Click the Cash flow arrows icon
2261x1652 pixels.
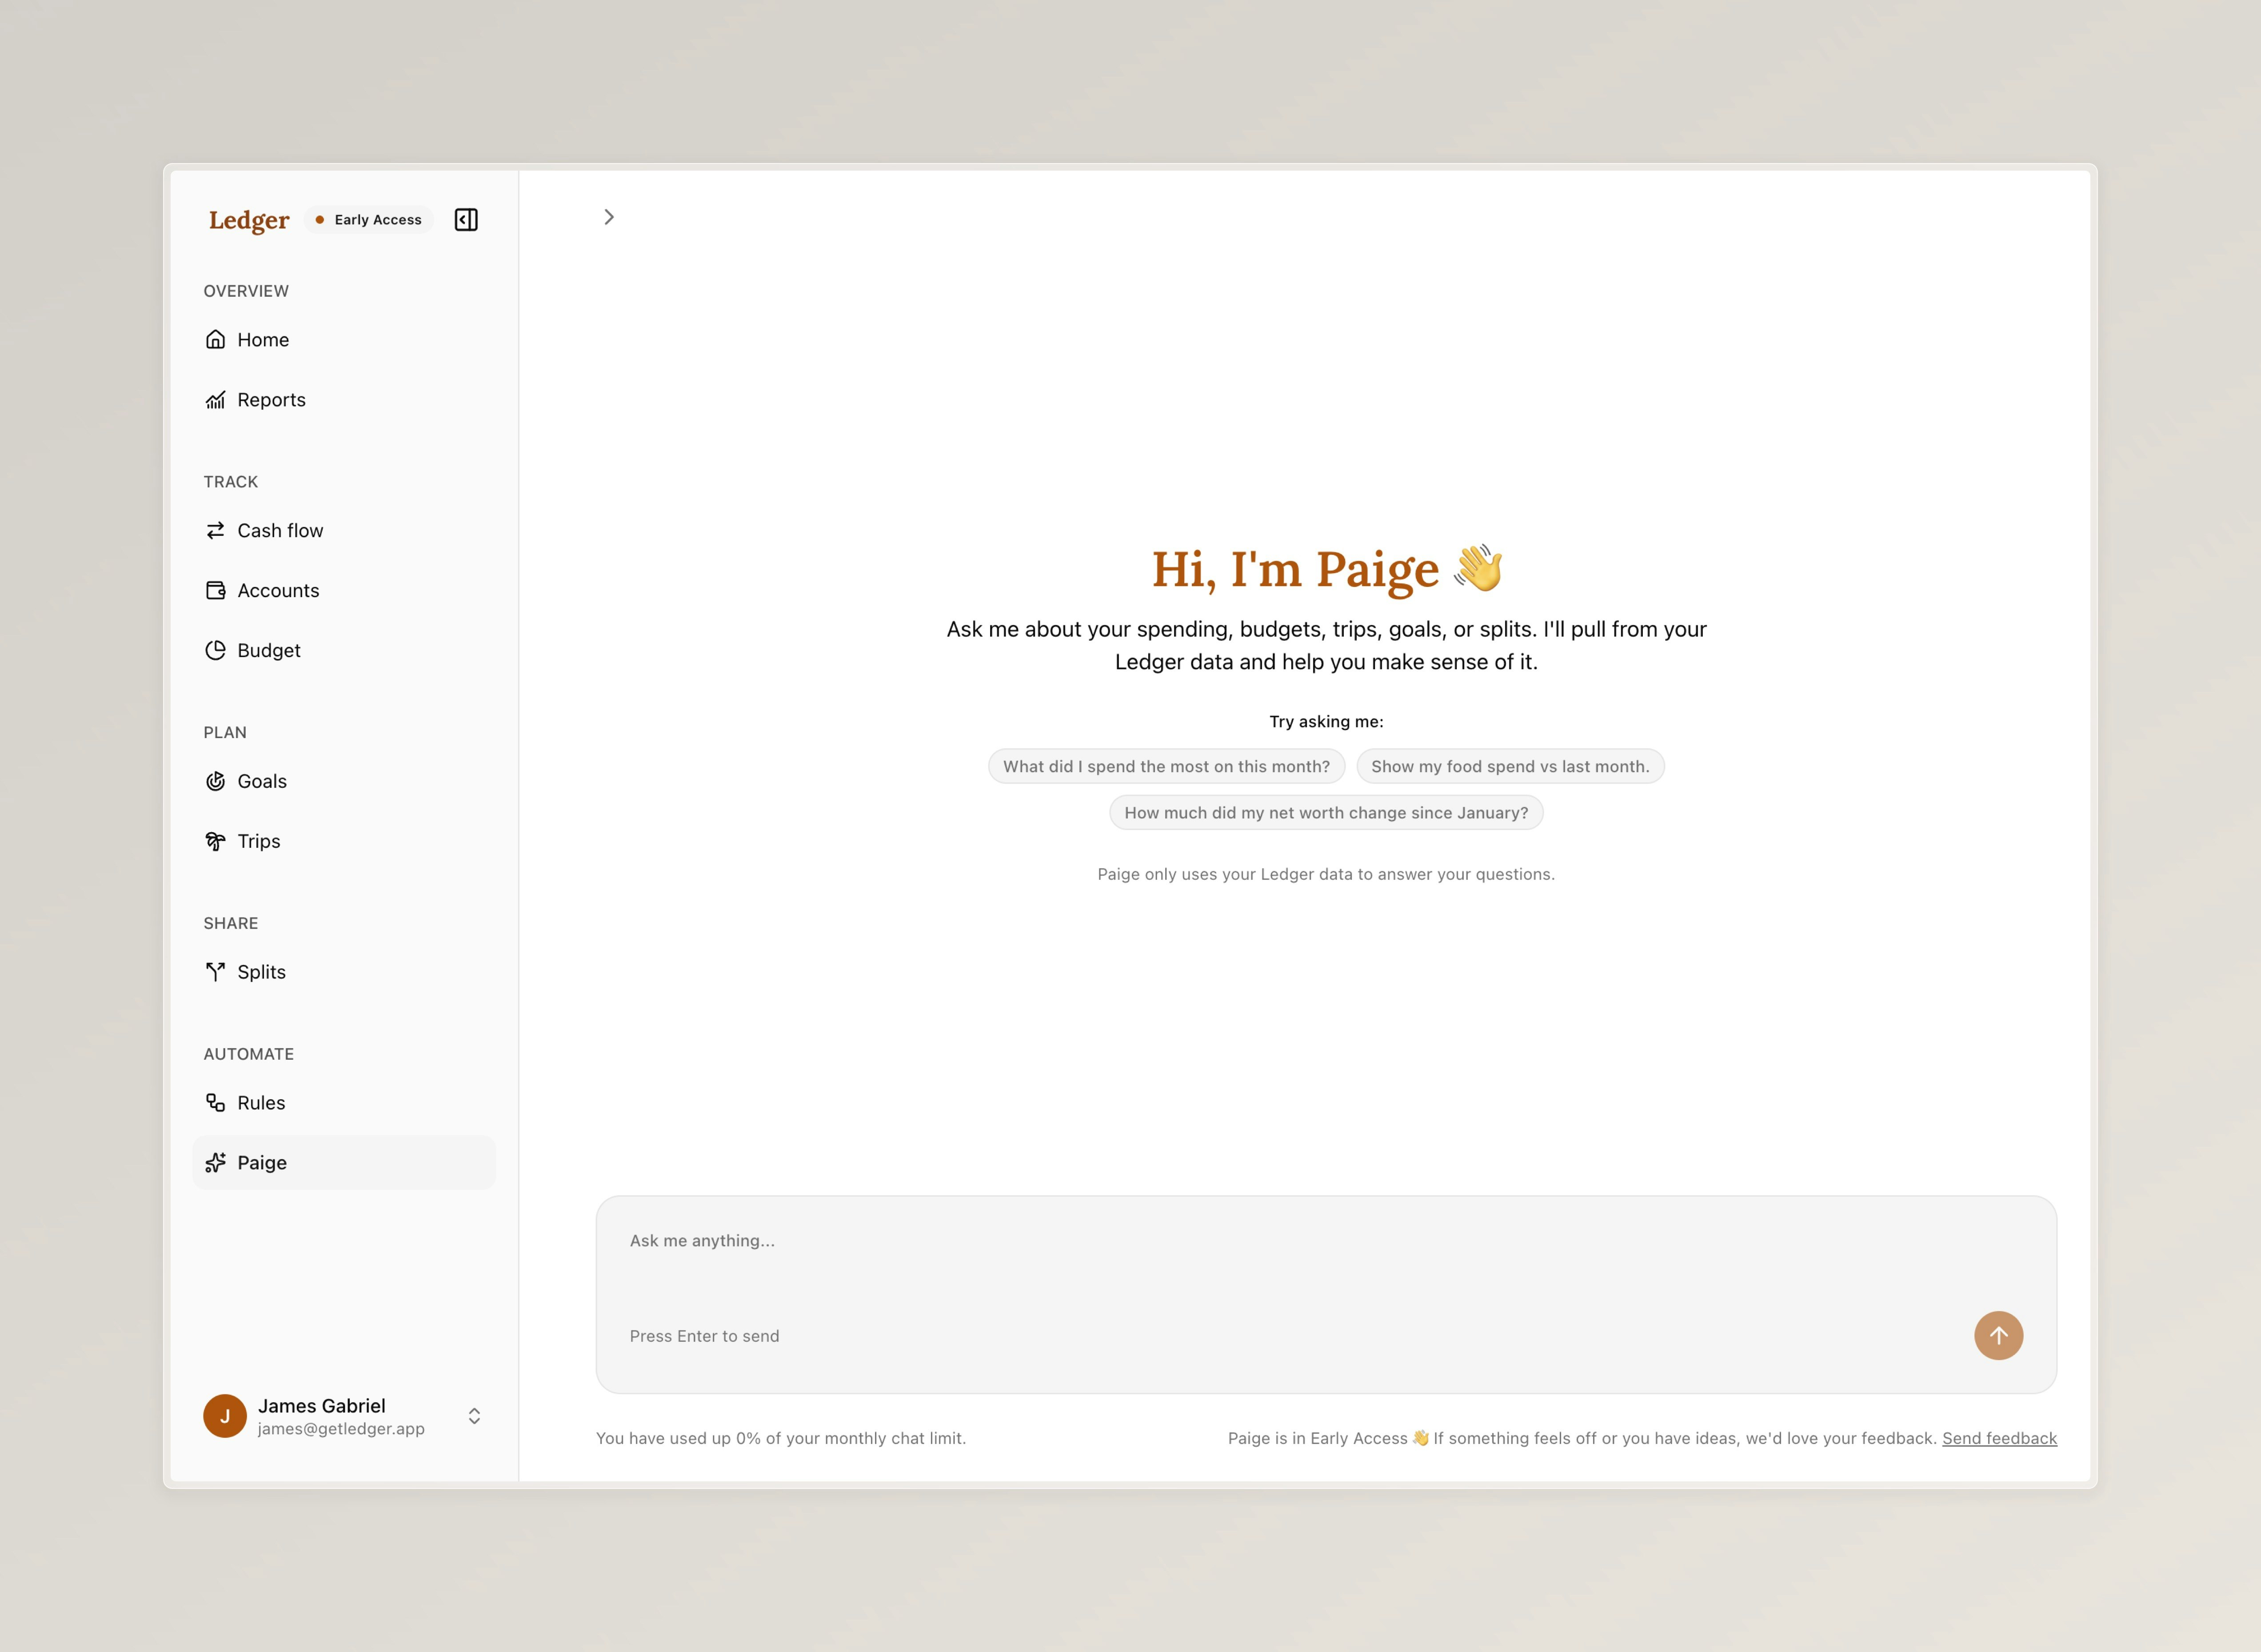click(215, 531)
